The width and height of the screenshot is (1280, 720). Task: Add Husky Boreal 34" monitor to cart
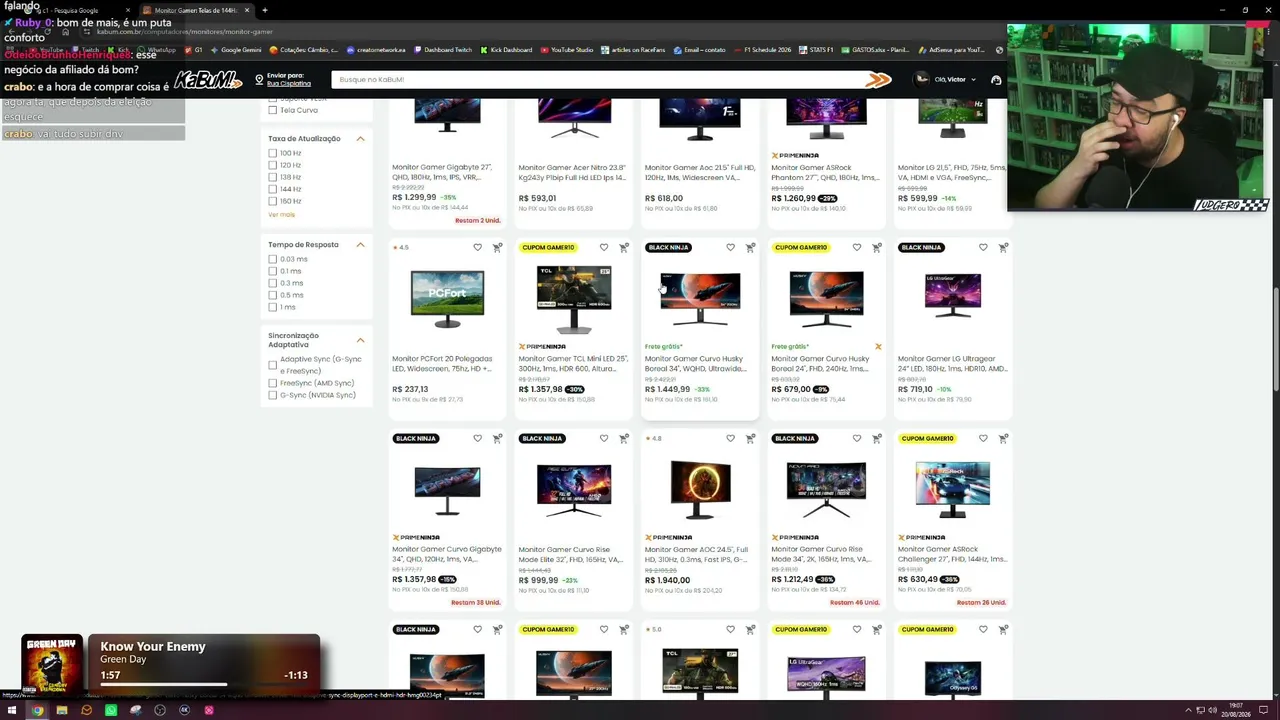click(x=750, y=247)
